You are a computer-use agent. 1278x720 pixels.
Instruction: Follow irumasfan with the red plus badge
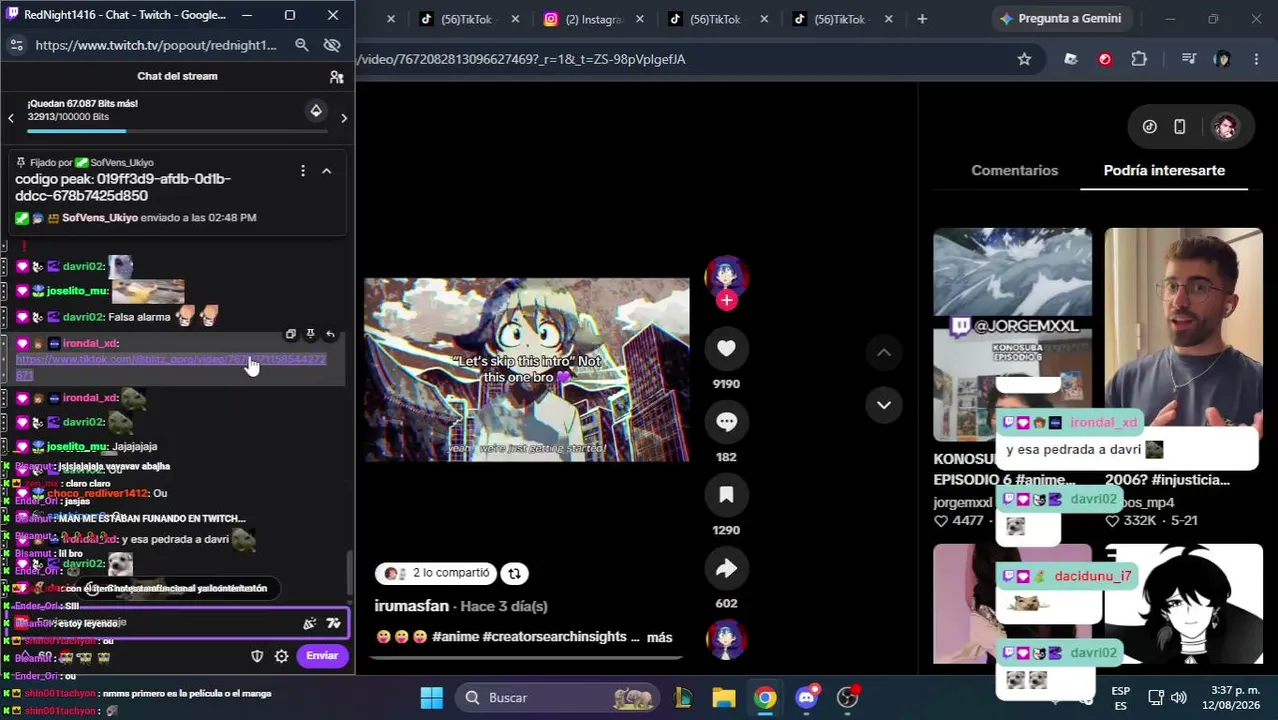[x=726, y=299]
